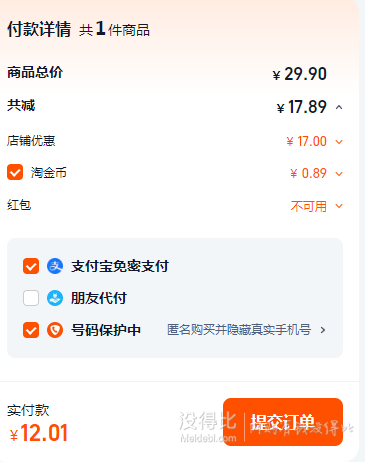Screen dimensions: 365x462
Task: Expand the 淘金币 ¥0.89 chevron
Action: pos(339,174)
